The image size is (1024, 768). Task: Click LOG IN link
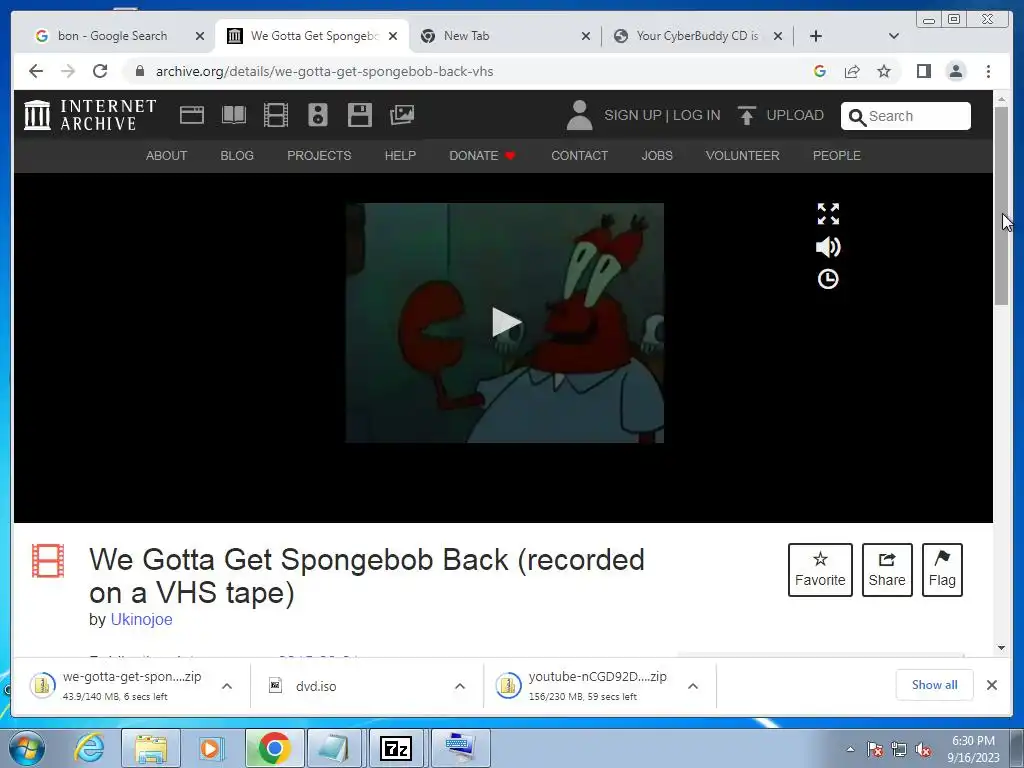click(x=697, y=115)
